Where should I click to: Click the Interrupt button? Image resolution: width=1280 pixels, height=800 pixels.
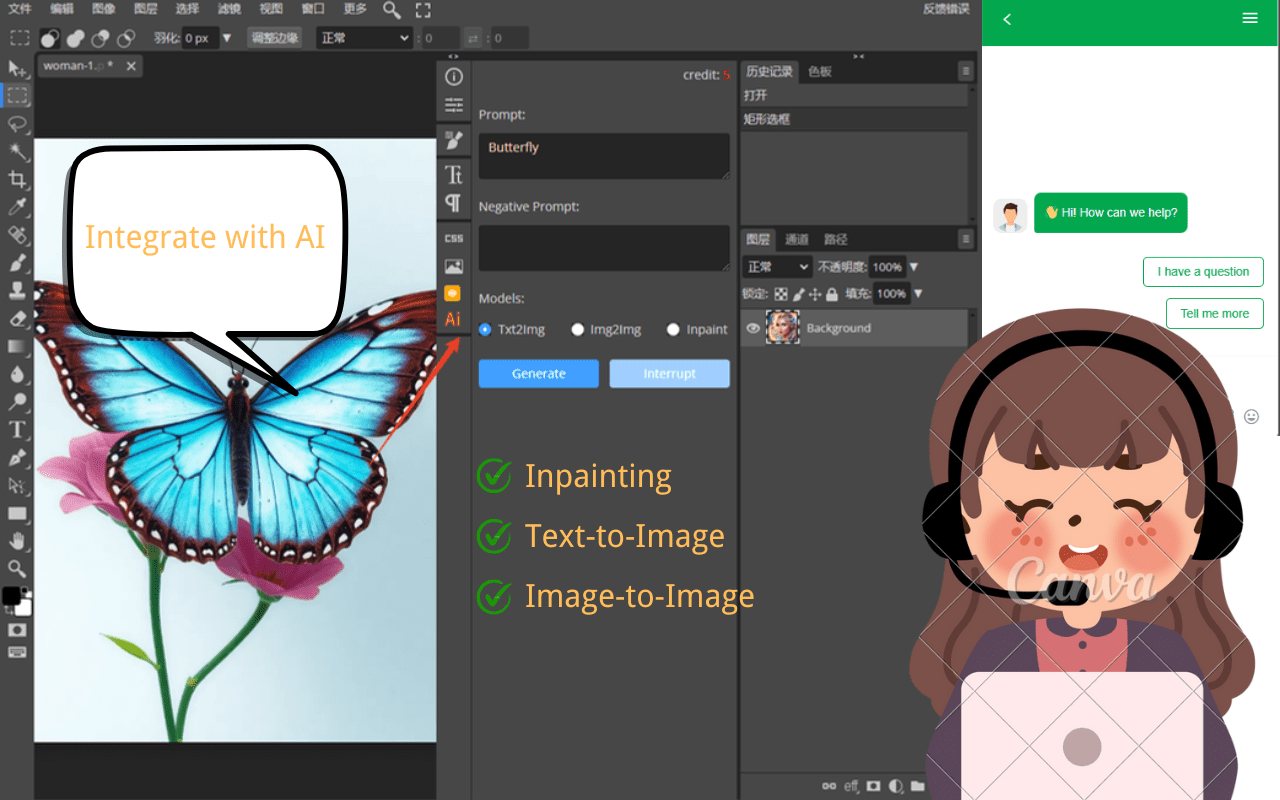670,373
